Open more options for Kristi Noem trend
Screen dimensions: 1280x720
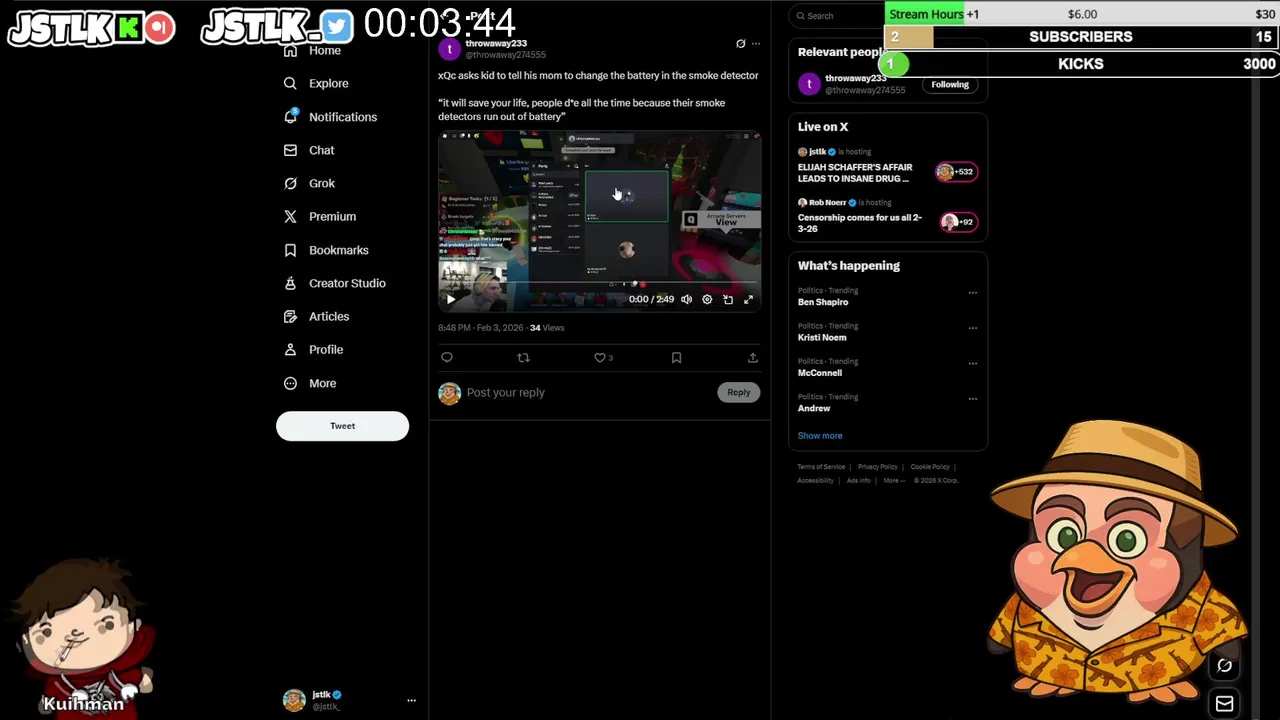(x=972, y=328)
